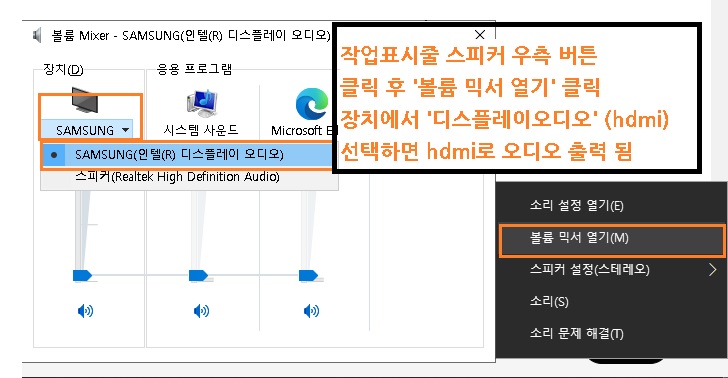The image size is (728, 378).
Task: Click the speaker icon in mixer title bar
Action: (x=38, y=35)
